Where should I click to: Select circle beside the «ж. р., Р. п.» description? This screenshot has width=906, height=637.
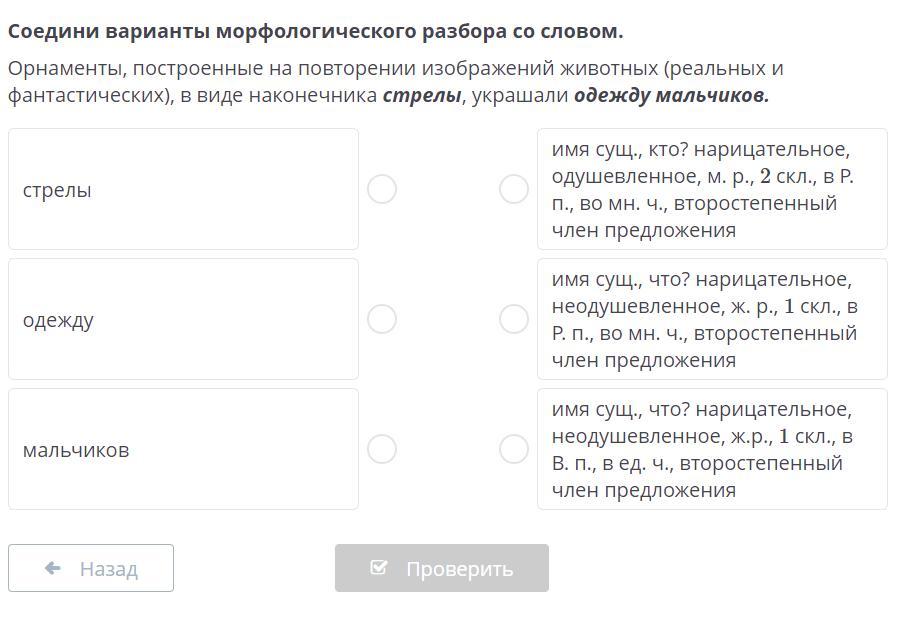click(514, 319)
